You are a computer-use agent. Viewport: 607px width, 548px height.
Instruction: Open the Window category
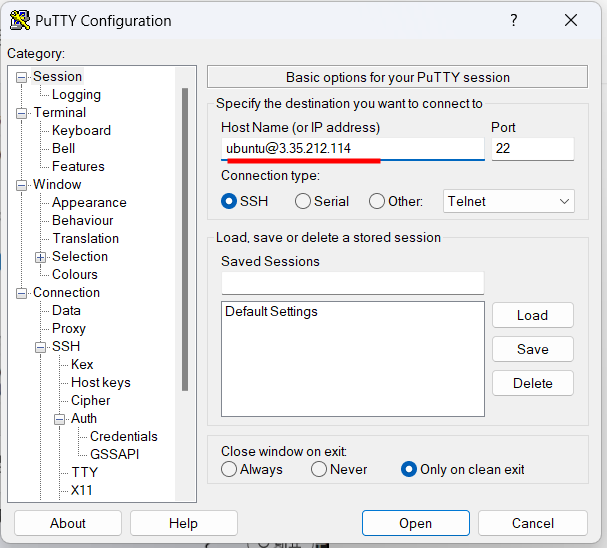(x=57, y=185)
